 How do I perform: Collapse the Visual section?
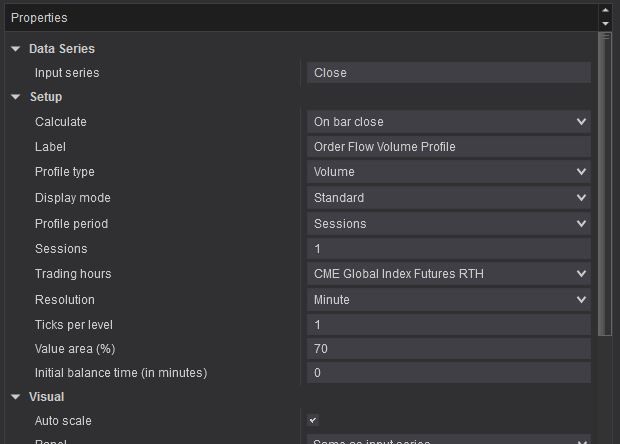click(x=16, y=397)
